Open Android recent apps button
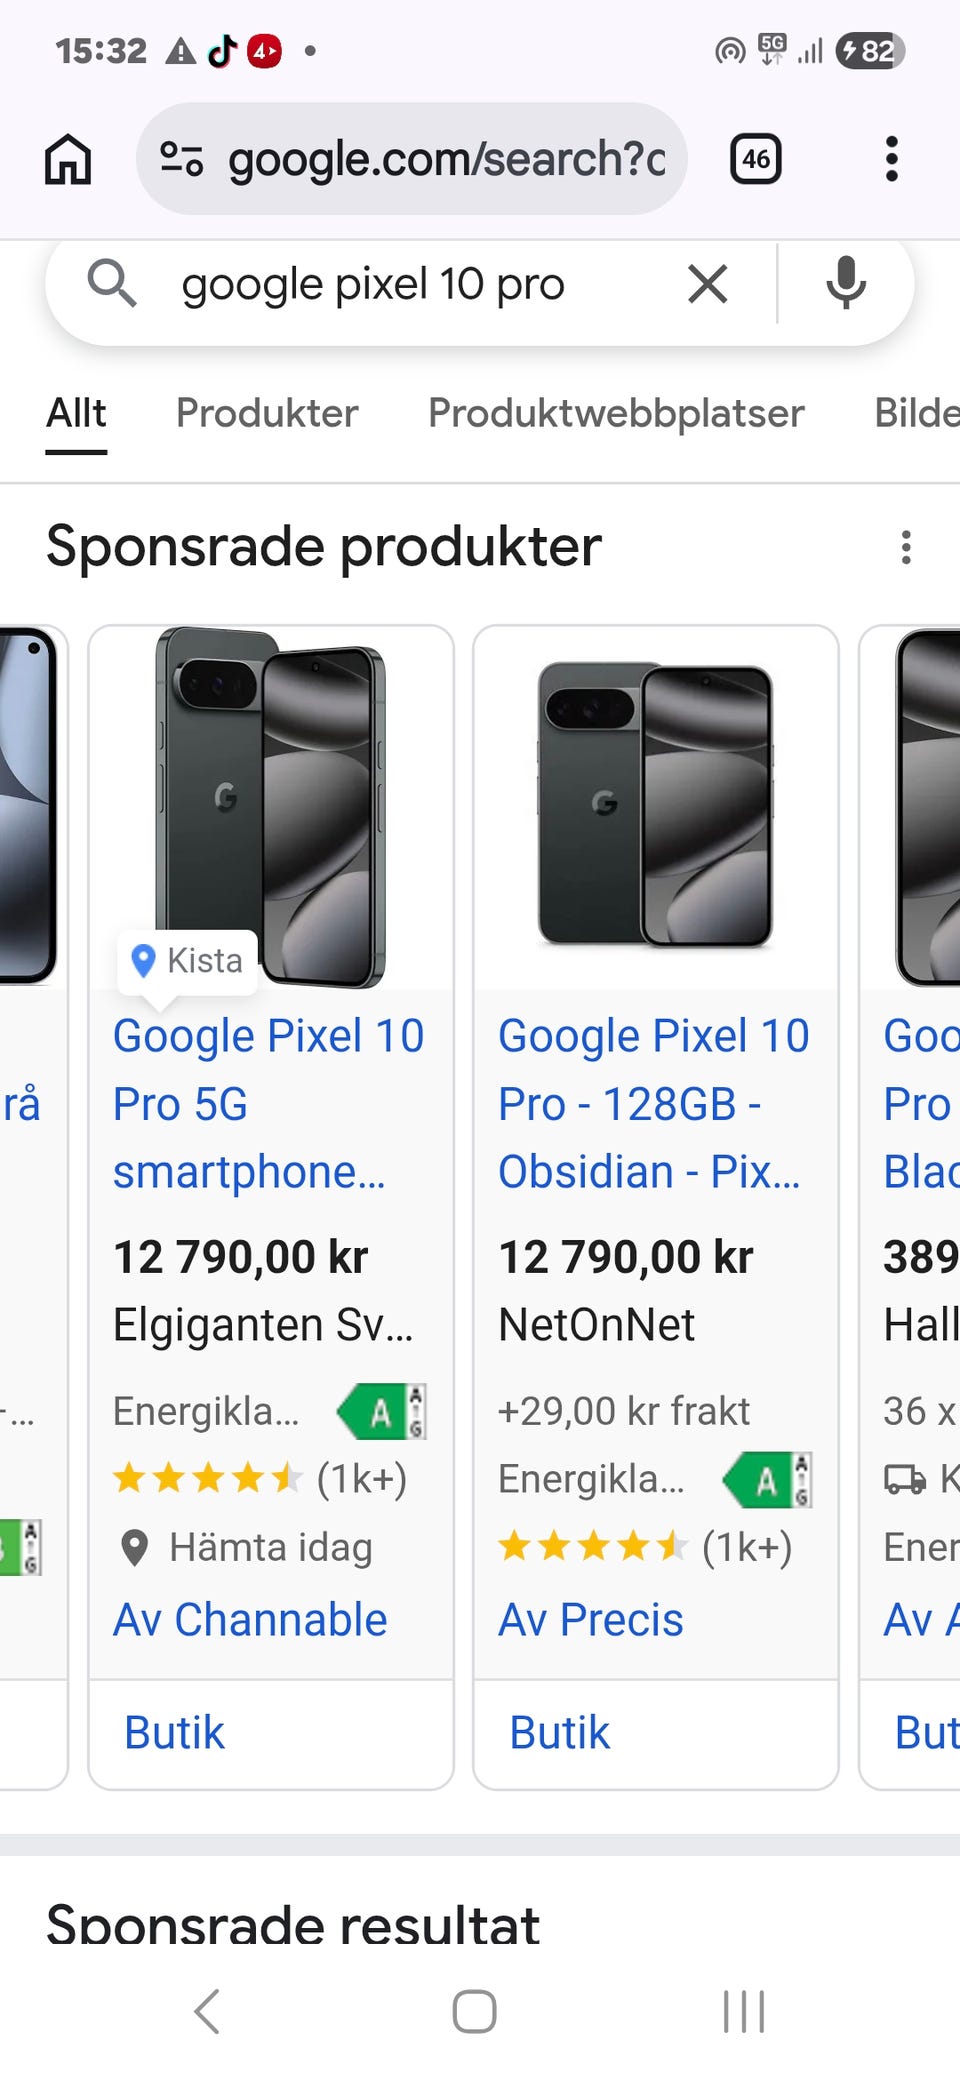This screenshot has width=960, height=2080. coord(744,2011)
